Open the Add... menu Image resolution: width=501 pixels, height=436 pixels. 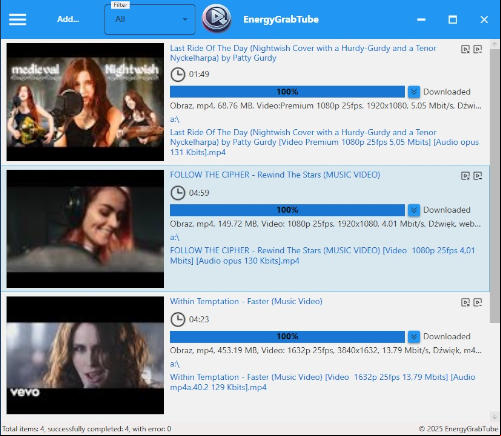[68, 19]
